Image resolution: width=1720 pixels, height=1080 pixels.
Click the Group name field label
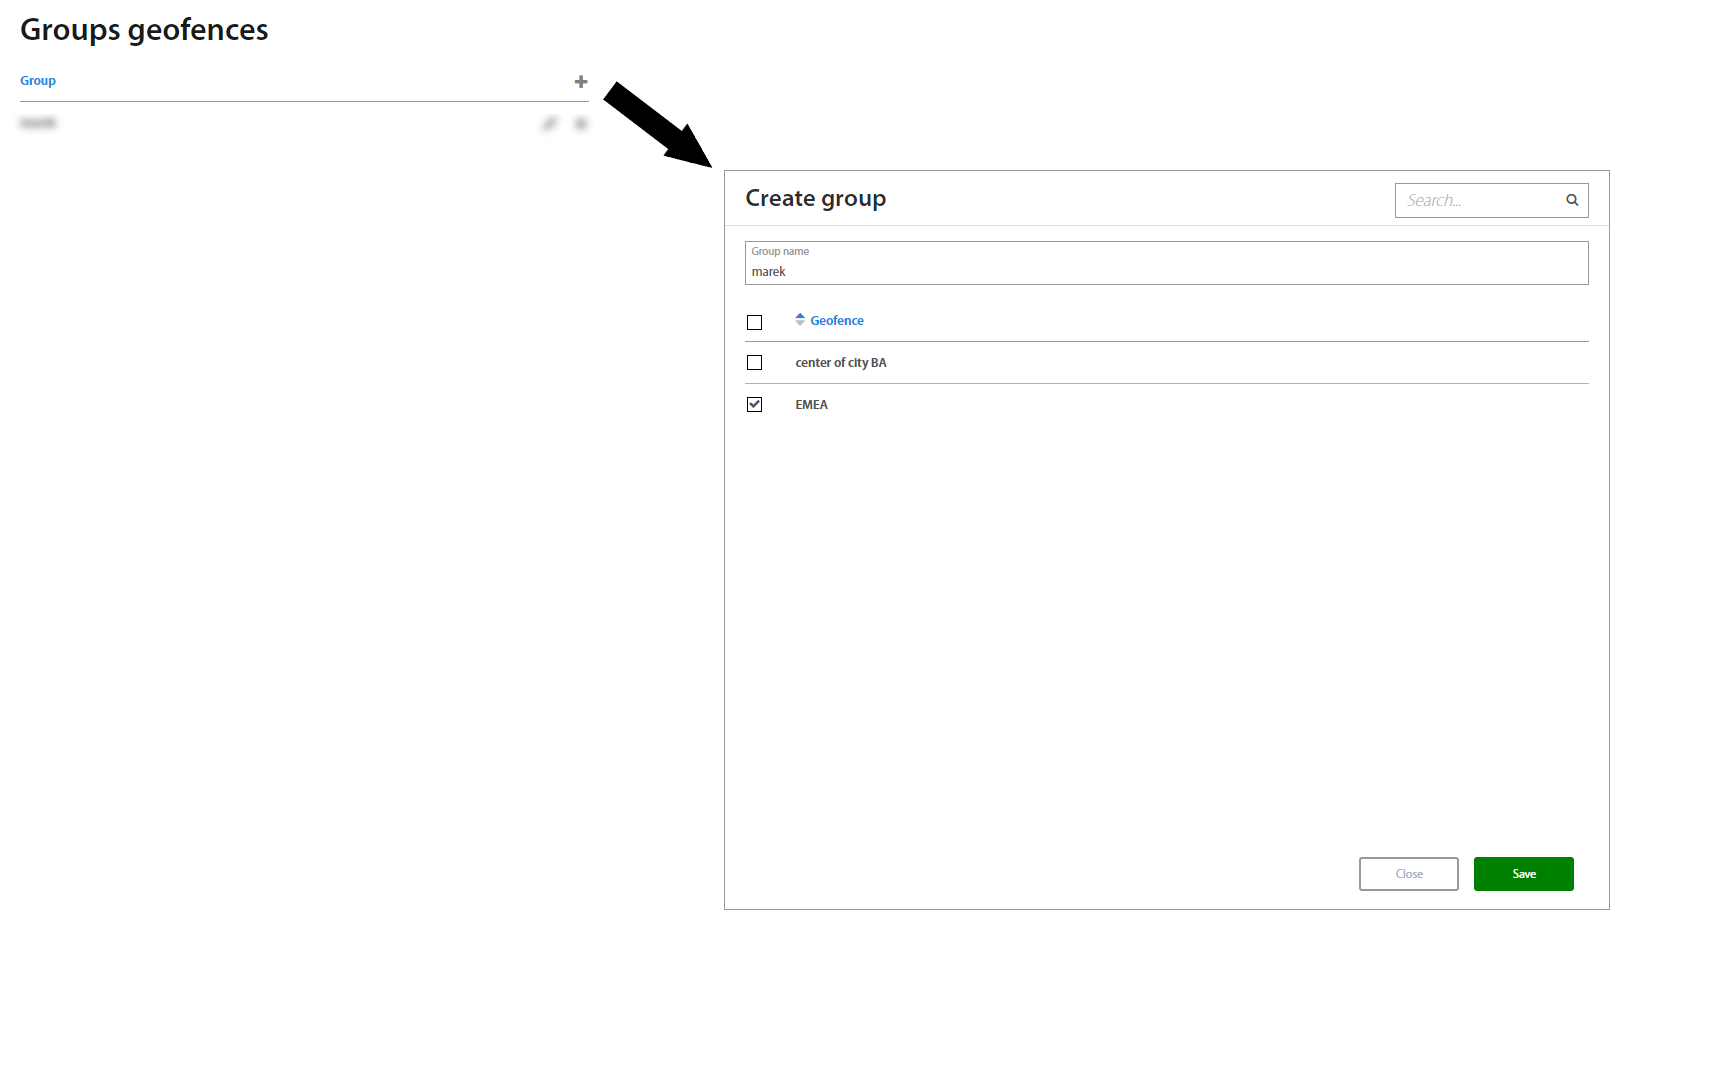click(x=780, y=252)
